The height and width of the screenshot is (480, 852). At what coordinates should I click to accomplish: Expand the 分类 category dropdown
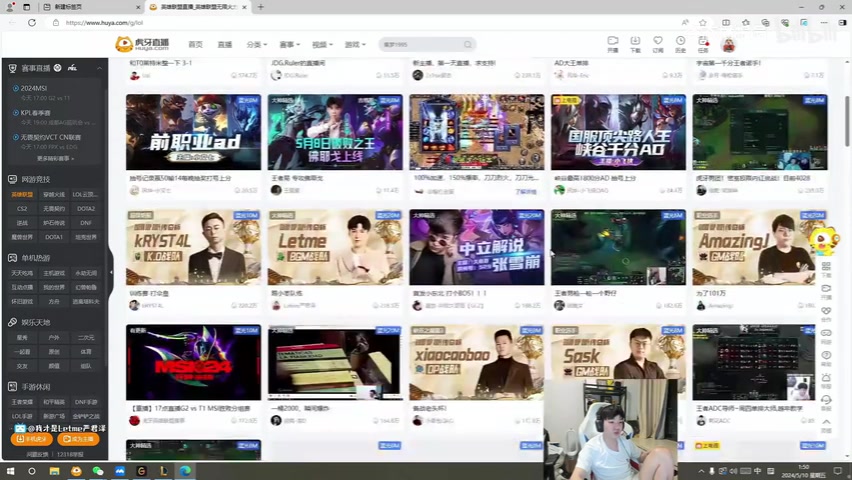click(x=256, y=45)
